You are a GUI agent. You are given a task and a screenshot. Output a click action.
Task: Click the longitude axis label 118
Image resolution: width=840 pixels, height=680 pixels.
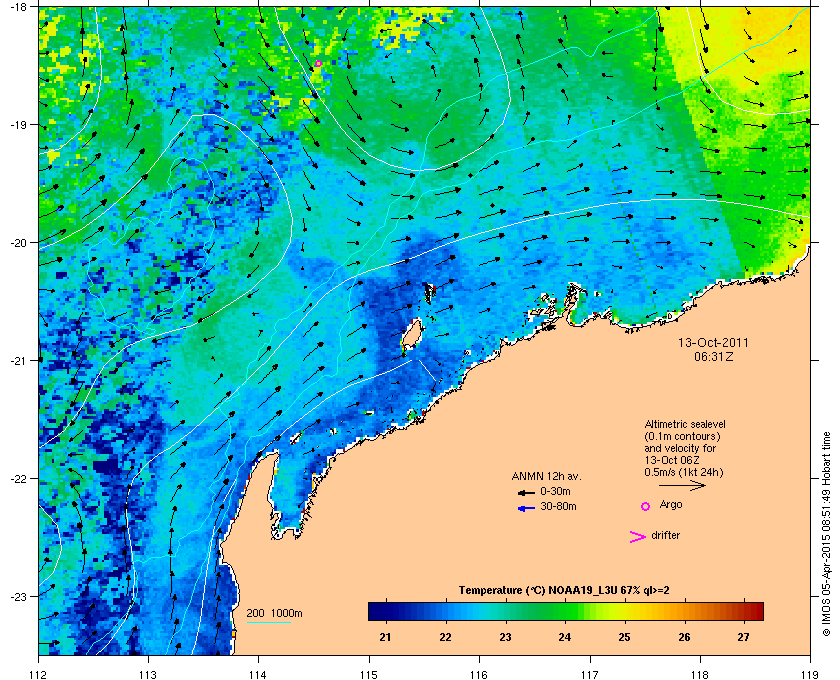pyautogui.click(x=700, y=674)
